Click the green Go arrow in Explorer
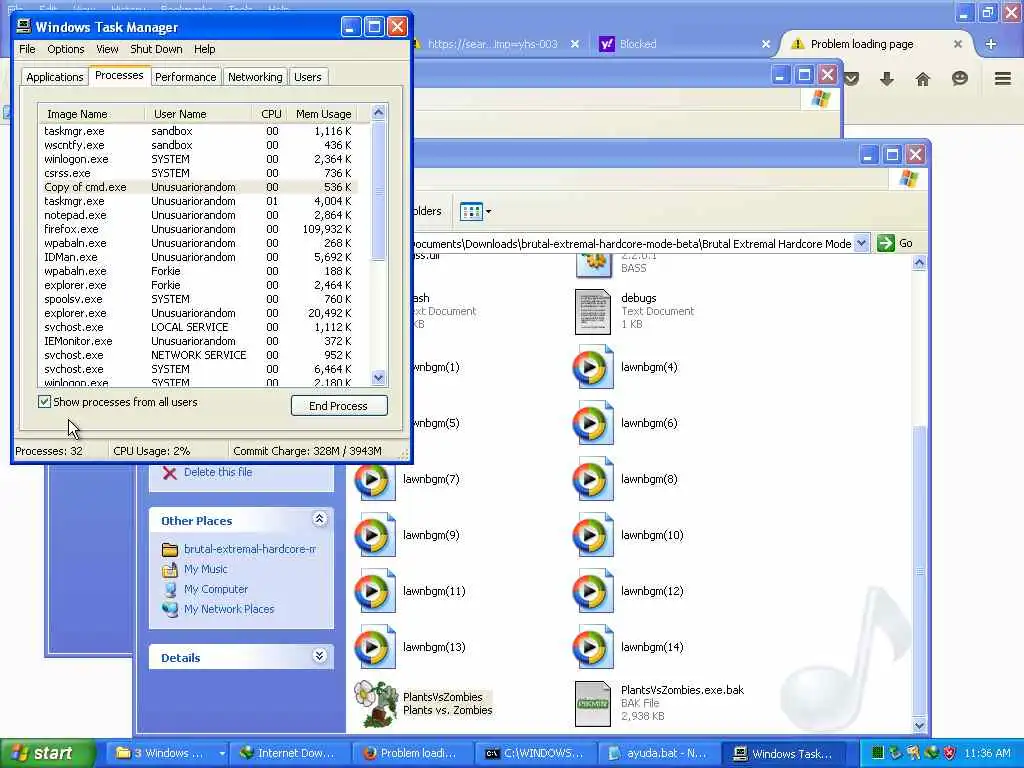Viewport: 1024px width, 768px height. click(886, 243)
